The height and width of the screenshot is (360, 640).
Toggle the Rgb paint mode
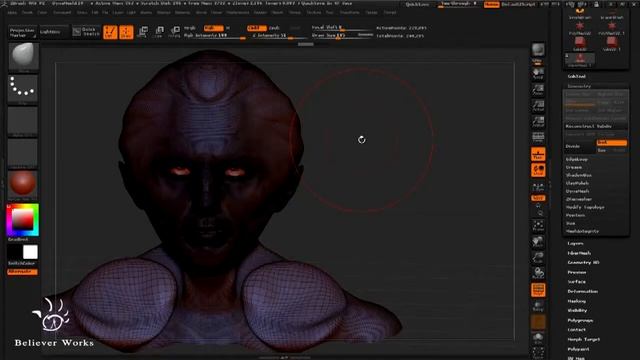tap(213, 28)
